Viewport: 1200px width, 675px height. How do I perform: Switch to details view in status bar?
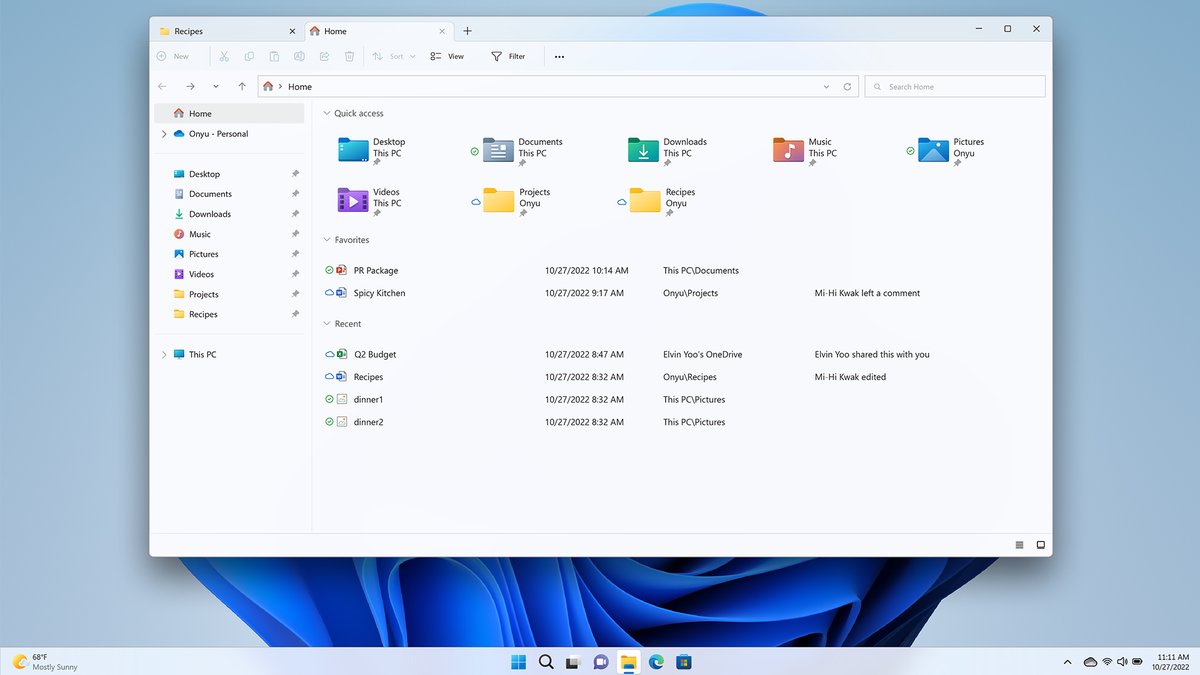tap(1019, 545)
